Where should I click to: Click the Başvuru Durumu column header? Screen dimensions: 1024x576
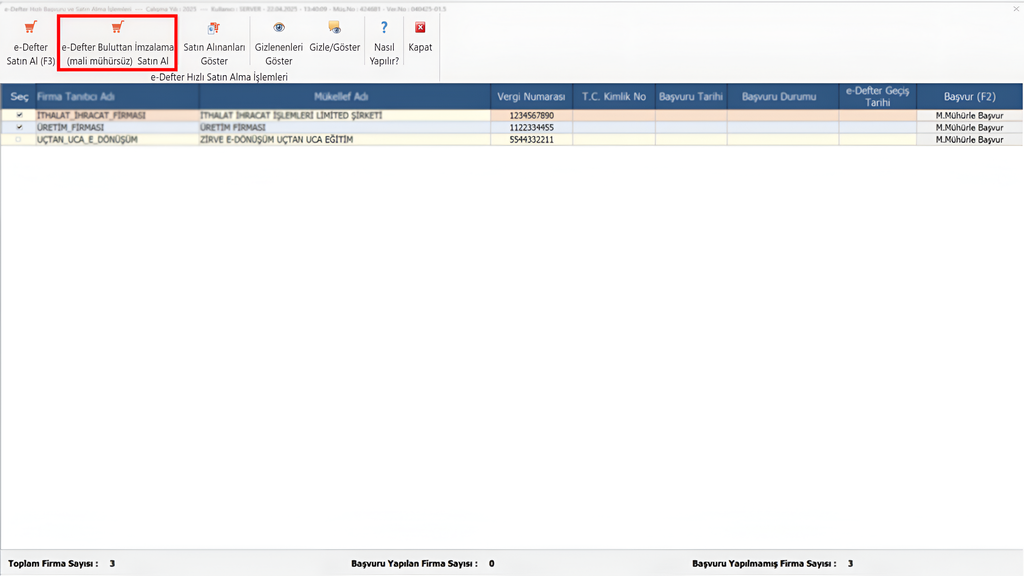782,97
